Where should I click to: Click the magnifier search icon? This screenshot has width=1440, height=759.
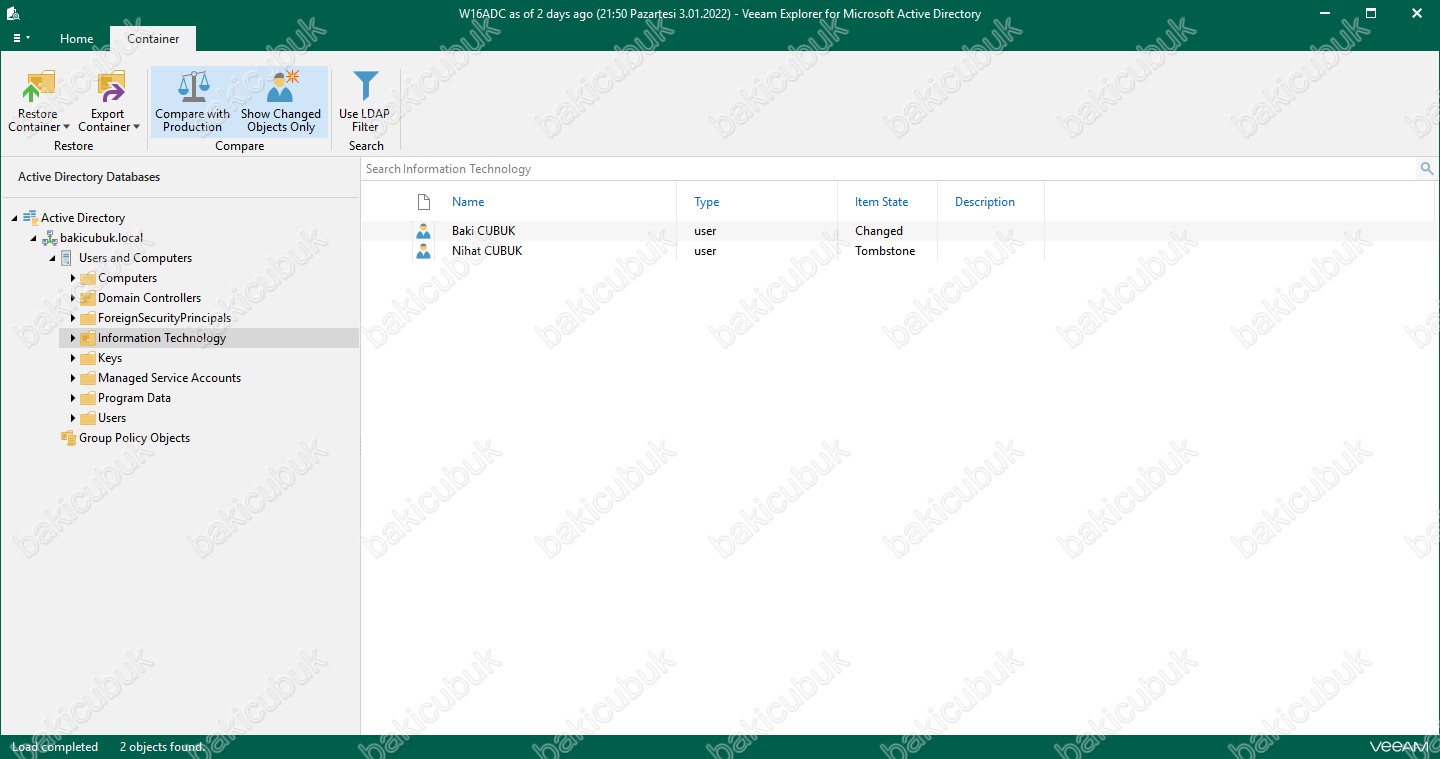click(x=1426, y=169)
